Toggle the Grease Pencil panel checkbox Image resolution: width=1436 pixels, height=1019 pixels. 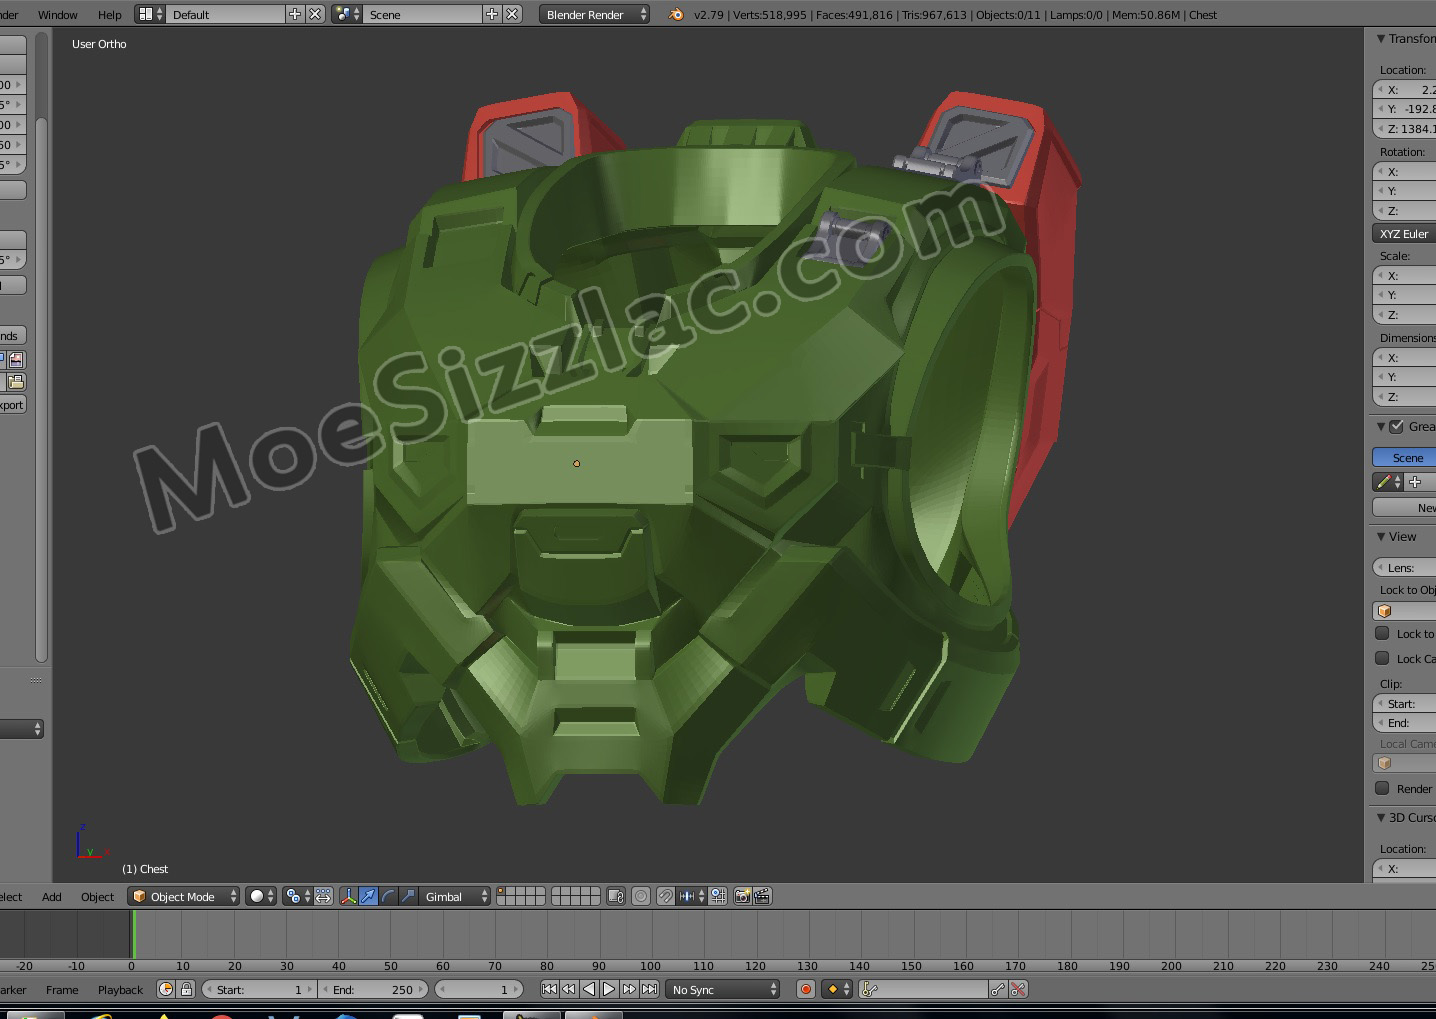tap(1396, 426)
